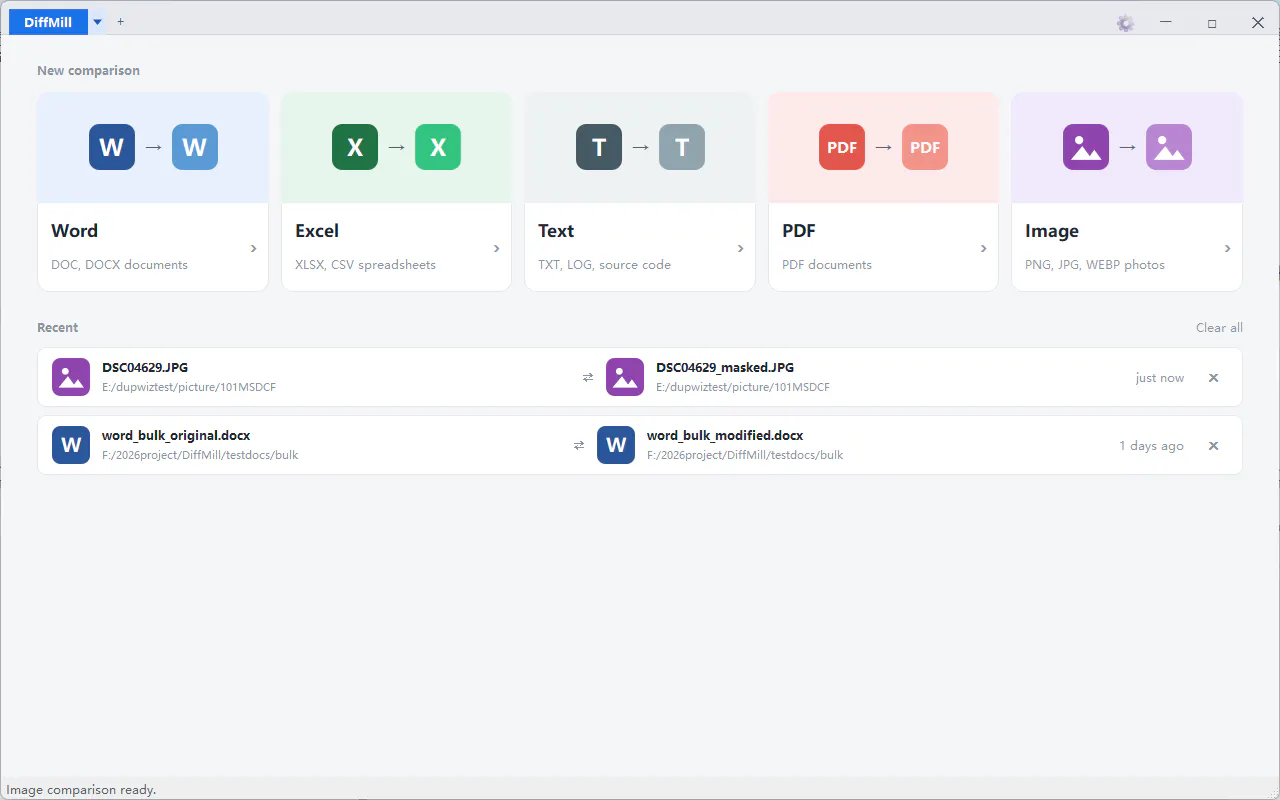Click the light purple Image target icon
Viewport: 1280px width, 800px height.
[x=1169, y=147]
